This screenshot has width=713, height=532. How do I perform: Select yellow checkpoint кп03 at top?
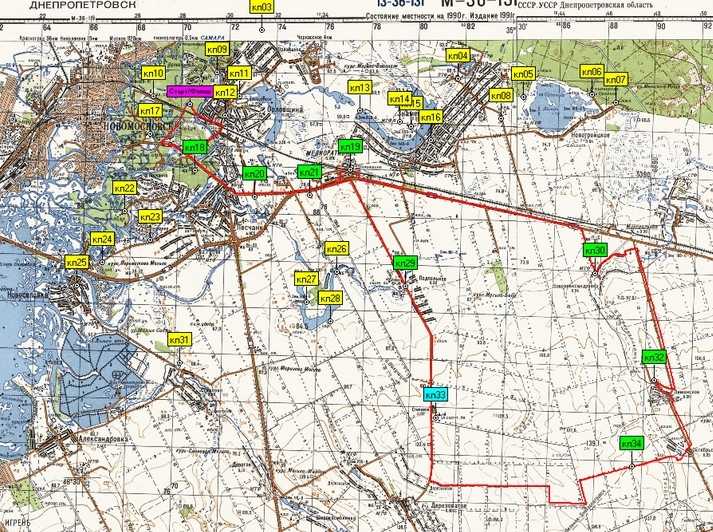261,7
